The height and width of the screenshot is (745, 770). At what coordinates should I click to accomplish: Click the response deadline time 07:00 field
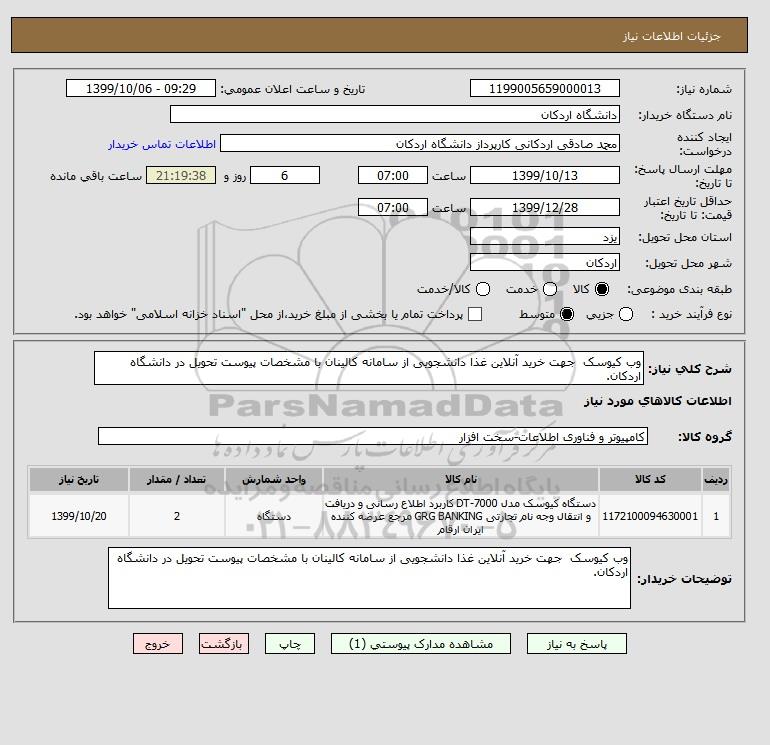pyautogui.click(x=393, y=175)
